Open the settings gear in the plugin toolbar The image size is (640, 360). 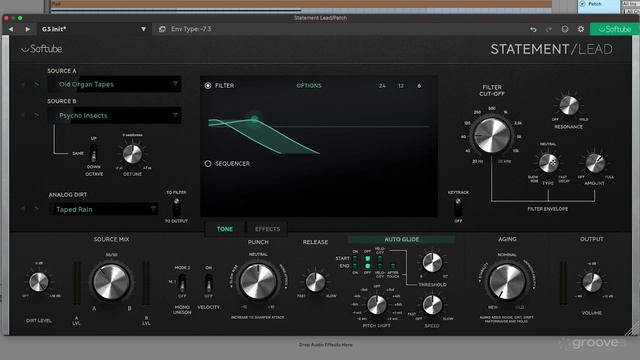581,29
